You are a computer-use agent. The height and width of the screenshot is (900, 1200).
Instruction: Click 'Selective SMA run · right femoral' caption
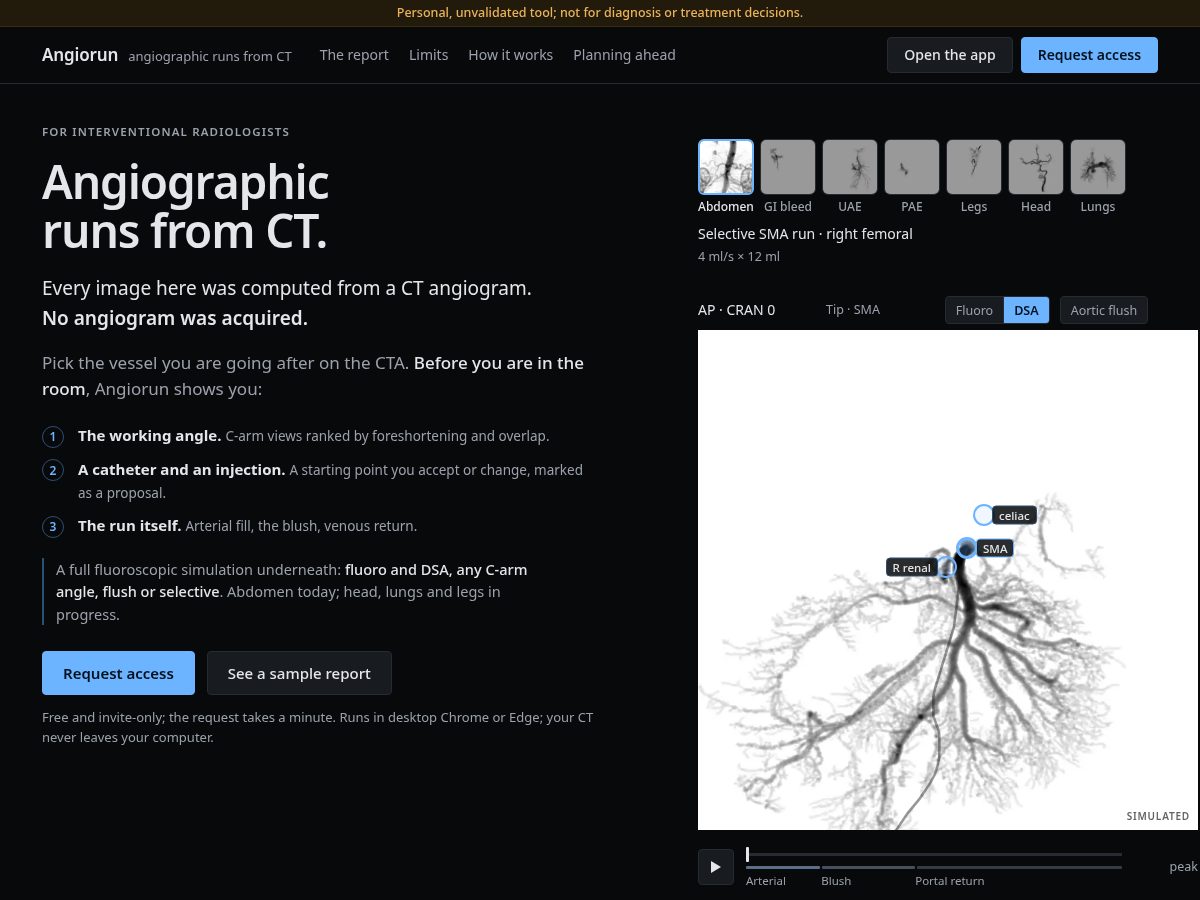click(x=805, y=234)
